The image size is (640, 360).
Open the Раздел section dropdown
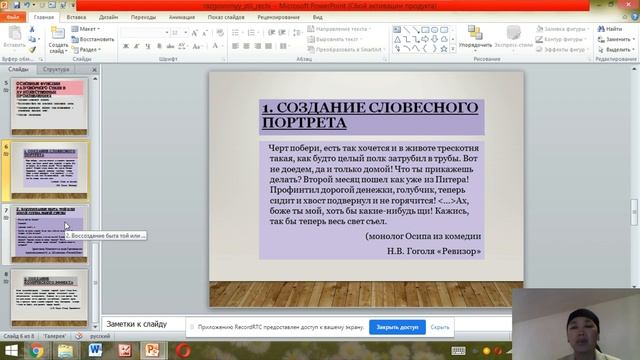[x=86, y=49]
